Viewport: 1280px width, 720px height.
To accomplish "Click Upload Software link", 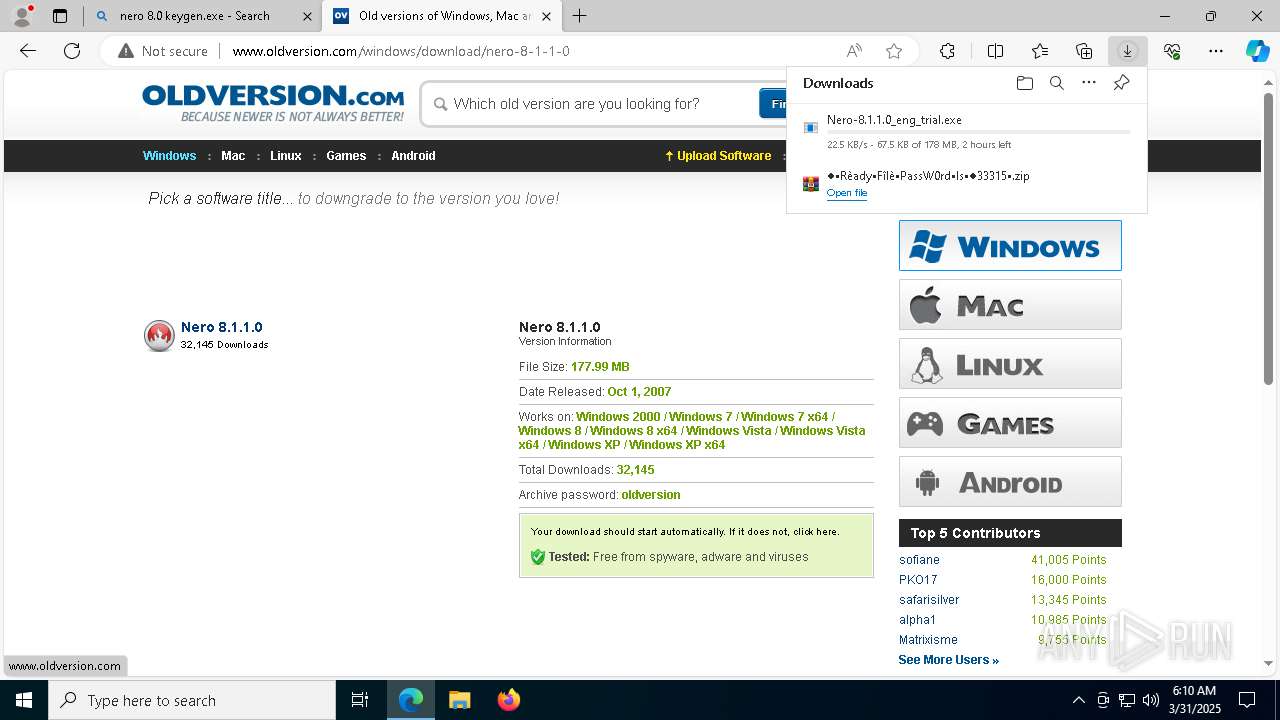I will click(x=718, y=156).
